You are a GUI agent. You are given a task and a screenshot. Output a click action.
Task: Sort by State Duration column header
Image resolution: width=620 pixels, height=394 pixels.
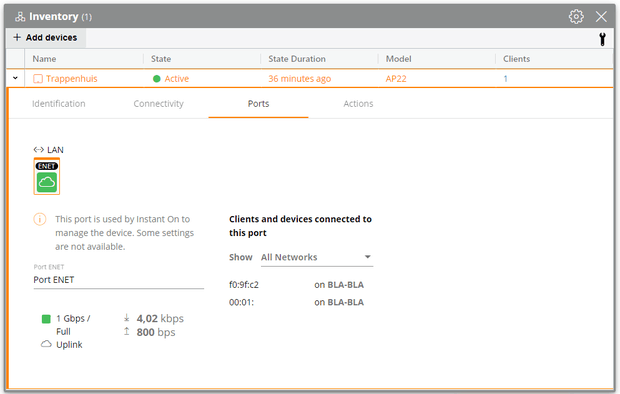point(297,59)
